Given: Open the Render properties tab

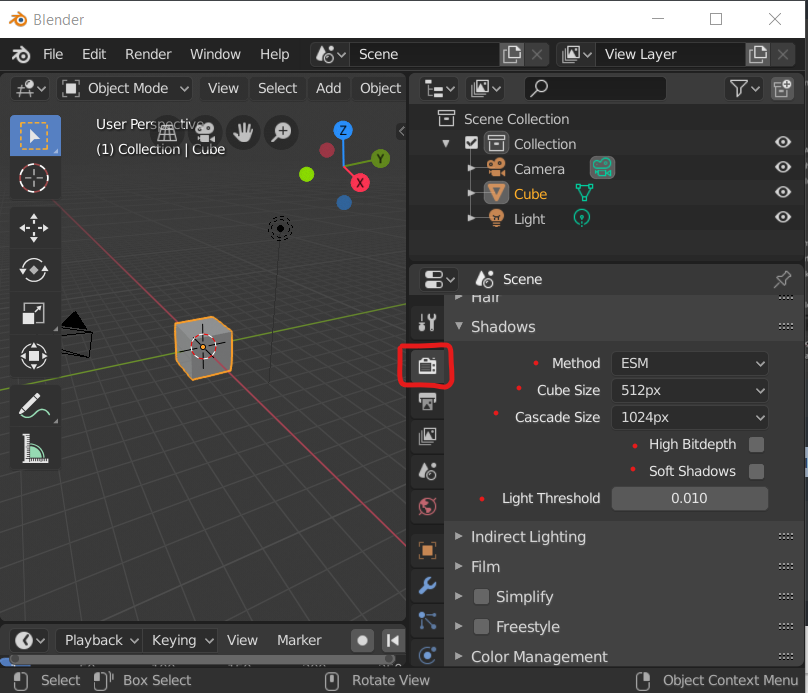Looking at the screenshot, I should (x=427, y=366).
